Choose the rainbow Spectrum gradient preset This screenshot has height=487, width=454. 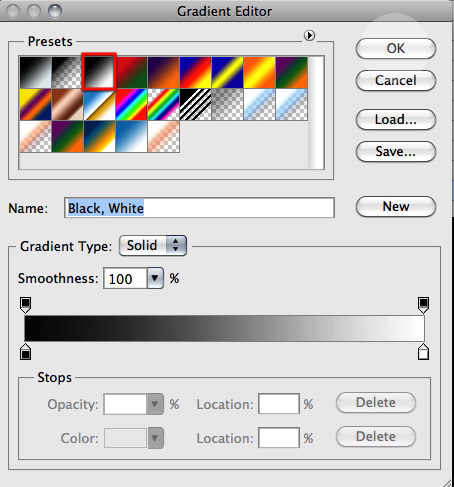(131, 105)
